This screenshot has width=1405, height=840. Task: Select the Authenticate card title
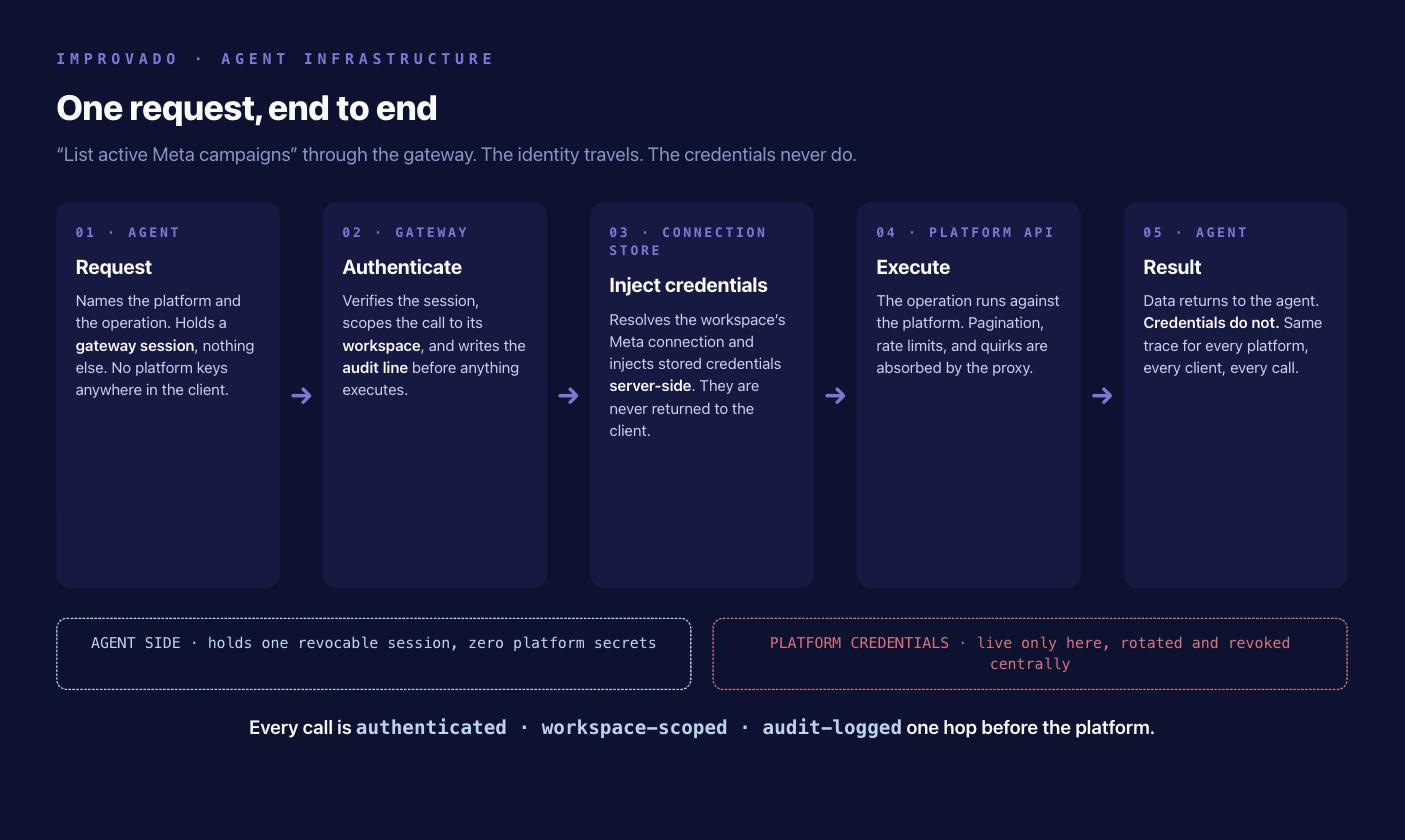[x=402, y=267]
